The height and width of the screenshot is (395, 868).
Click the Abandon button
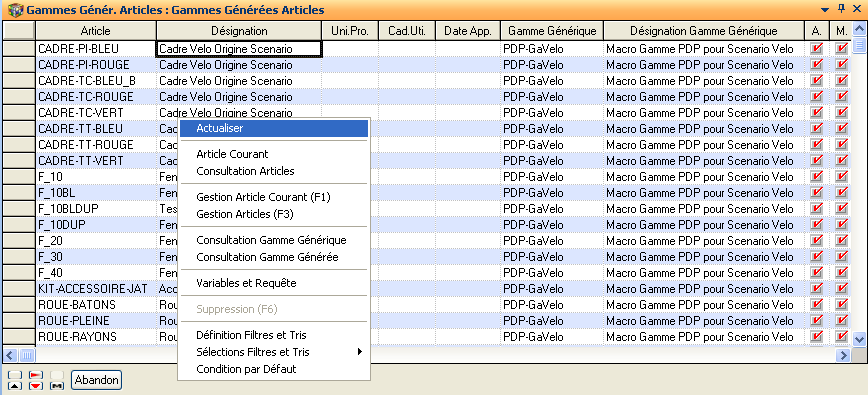click(96, 380)
